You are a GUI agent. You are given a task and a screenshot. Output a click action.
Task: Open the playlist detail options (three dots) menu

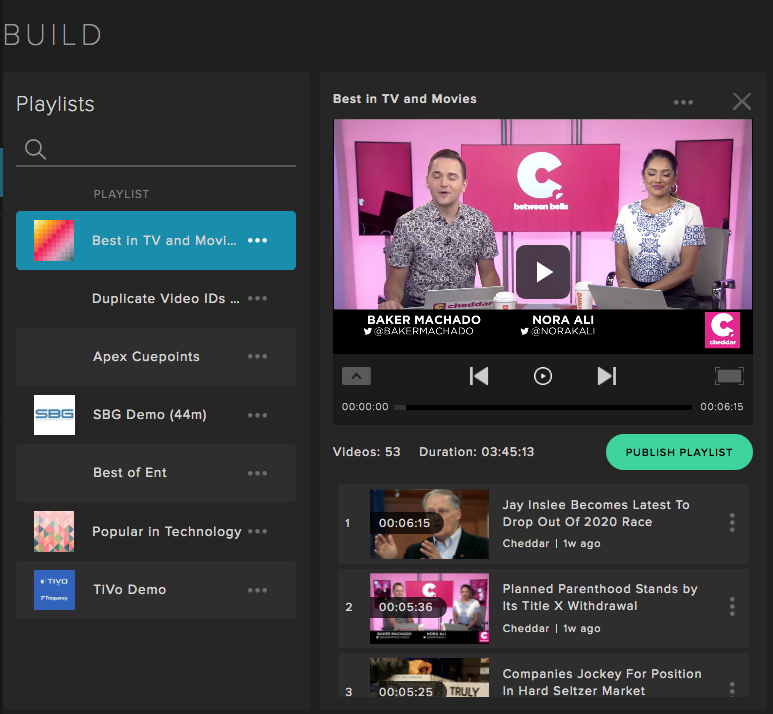(x=683, y=102)
